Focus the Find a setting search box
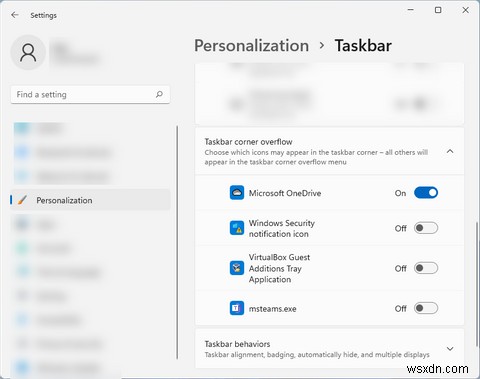 click(90, 95)
